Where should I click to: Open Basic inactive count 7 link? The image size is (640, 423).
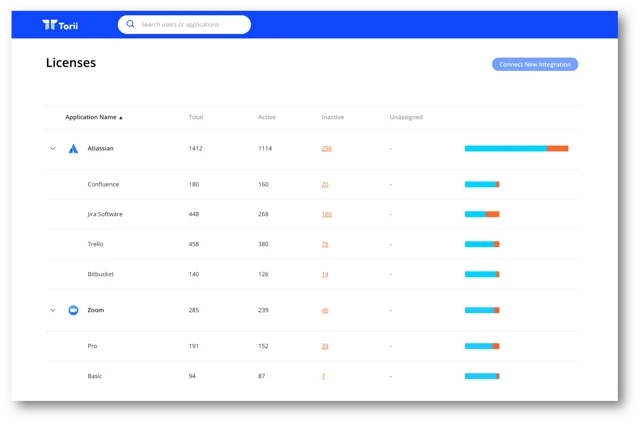tap(323, 376)
